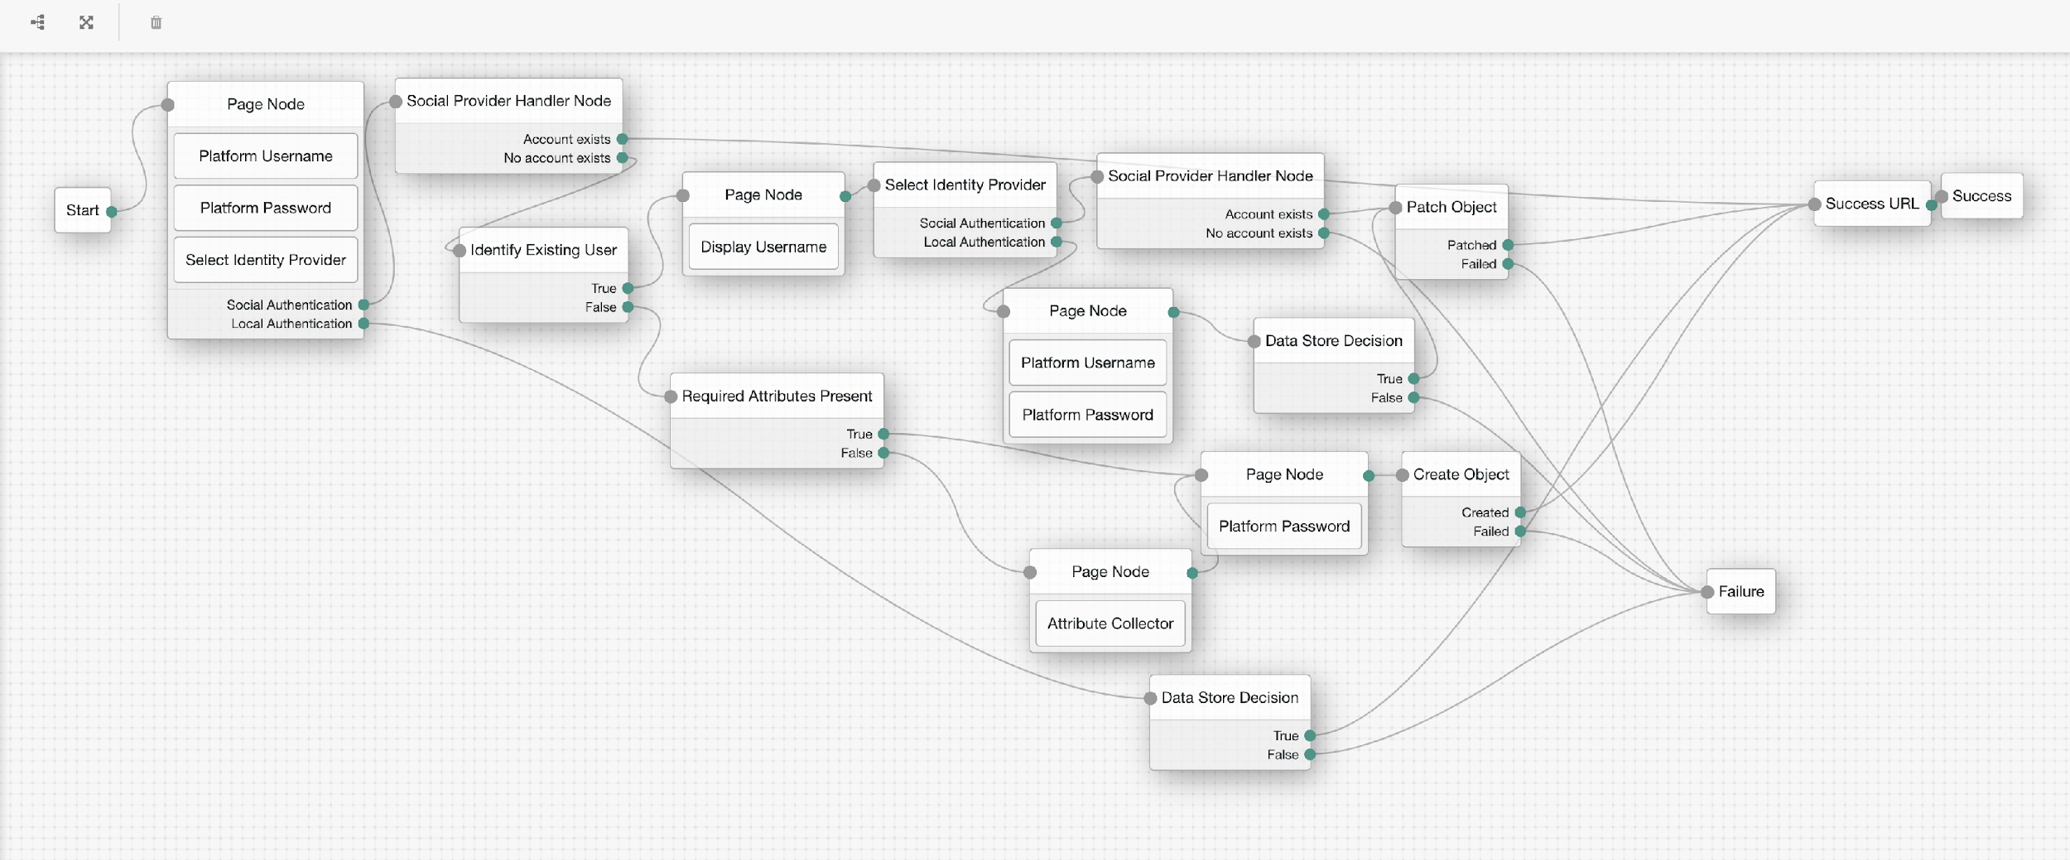Select the Failure end node
Screen dimensions: 2070x860
(x=1740, y=591)
